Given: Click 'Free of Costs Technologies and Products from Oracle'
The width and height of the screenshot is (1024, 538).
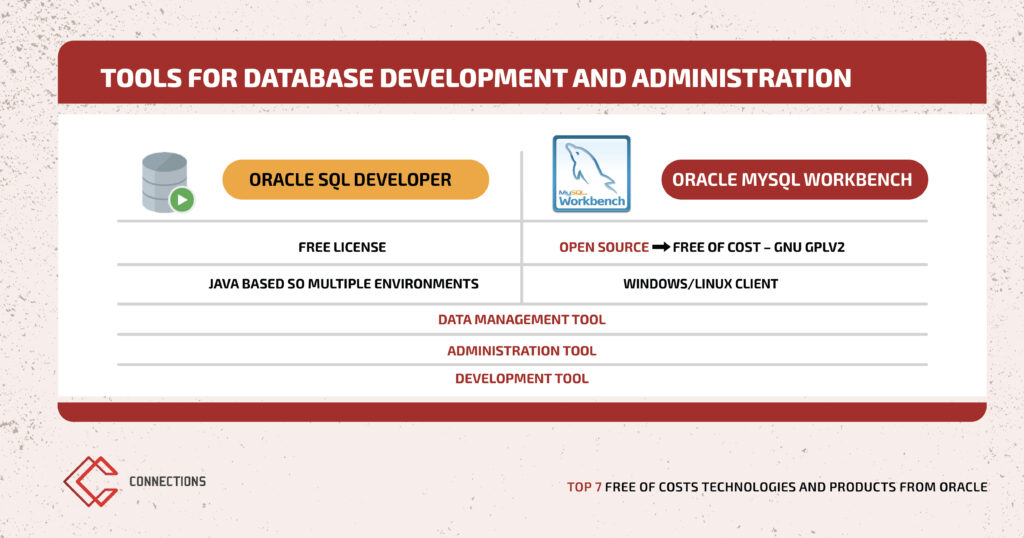Looking at the screenshot, I should pyautogui.click(x=796, y=487).
